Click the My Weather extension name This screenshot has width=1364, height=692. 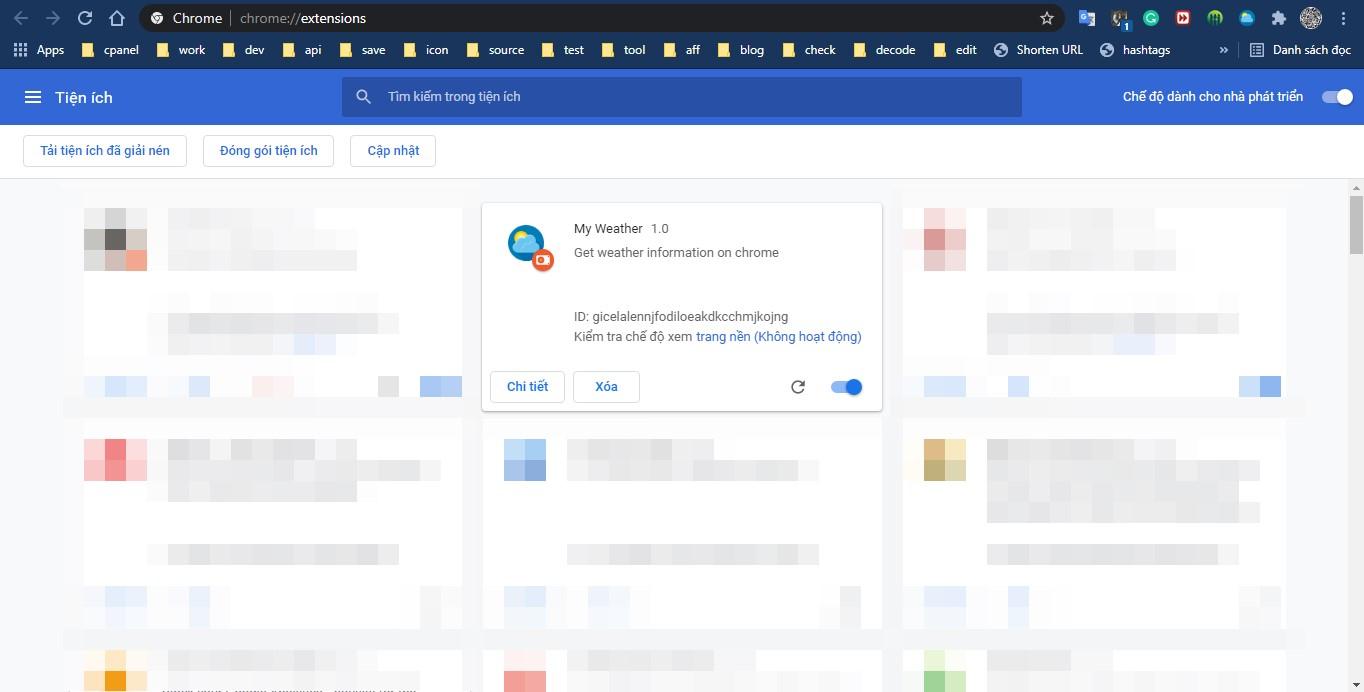[x=608, y=229]
